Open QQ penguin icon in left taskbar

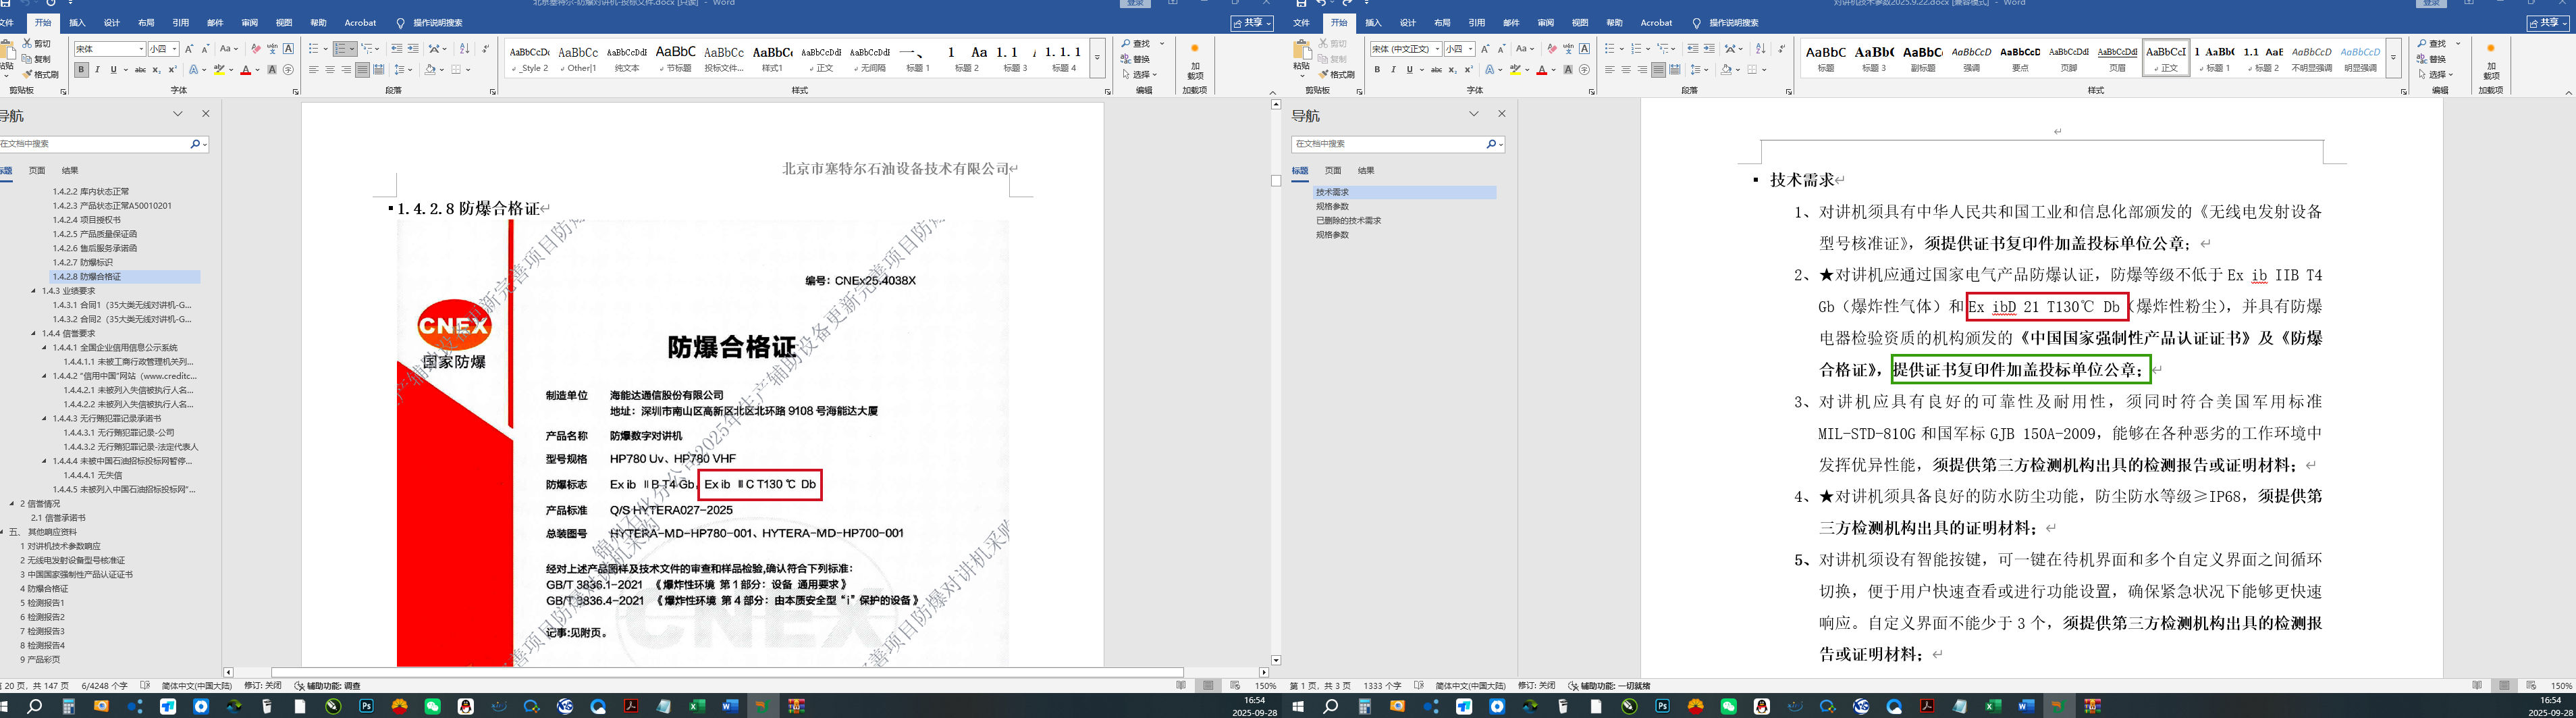(x=465, y=706)
